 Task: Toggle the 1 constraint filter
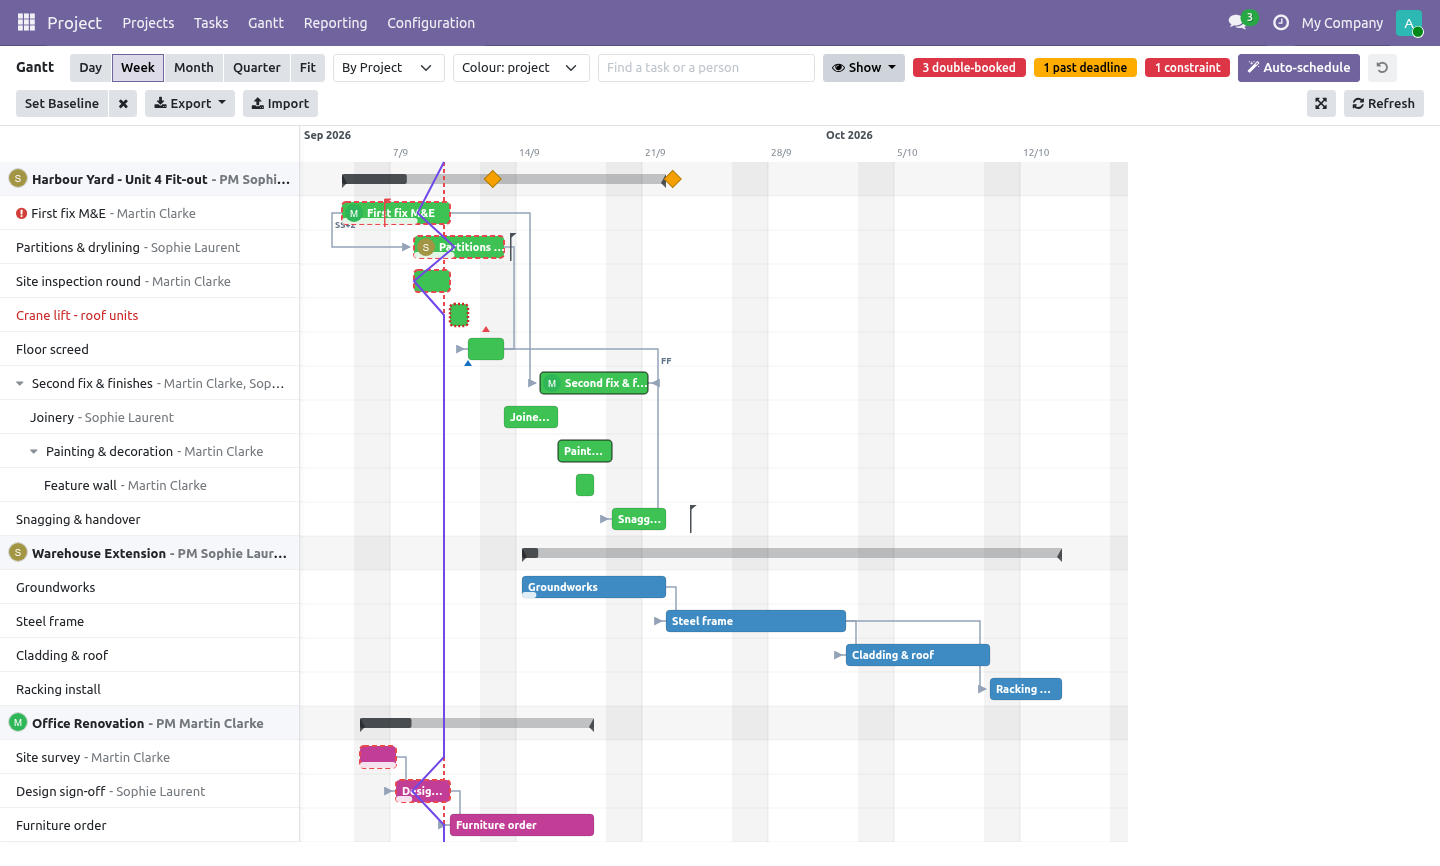point(1187,67)
